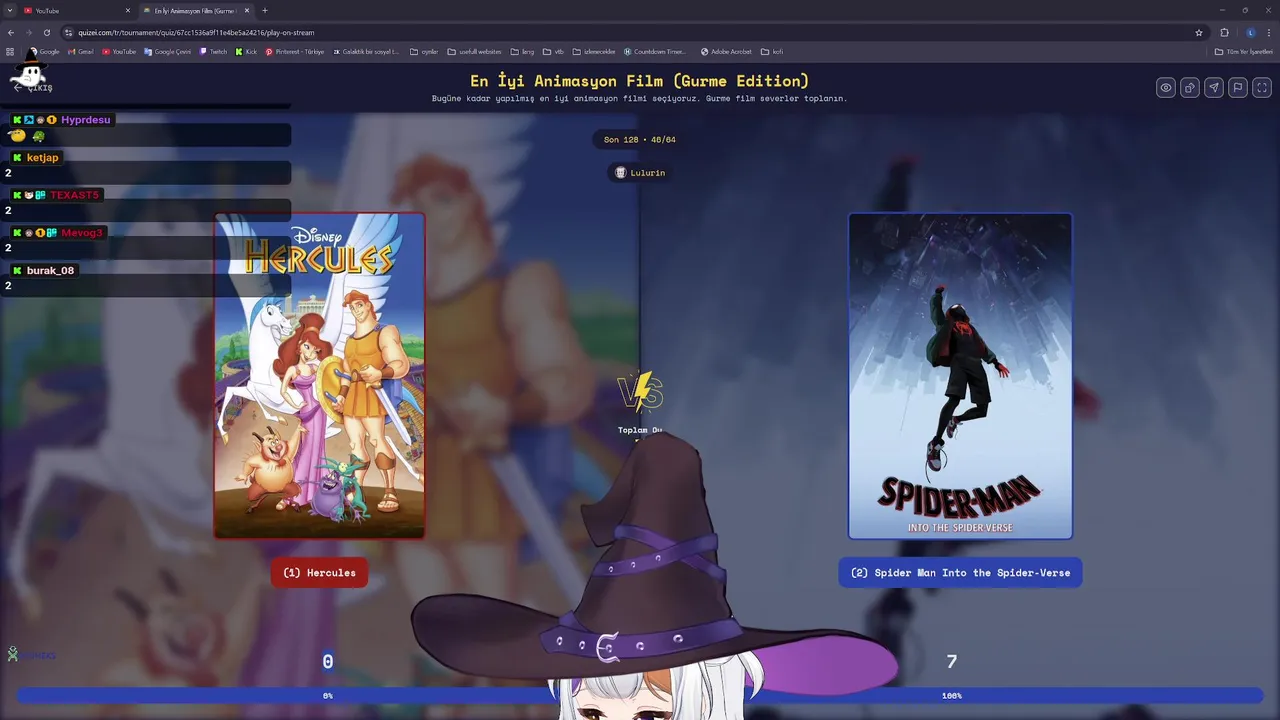Open Chrome three-dot menu
This screenshot has height=720, width=1280.
(1268, 32)
